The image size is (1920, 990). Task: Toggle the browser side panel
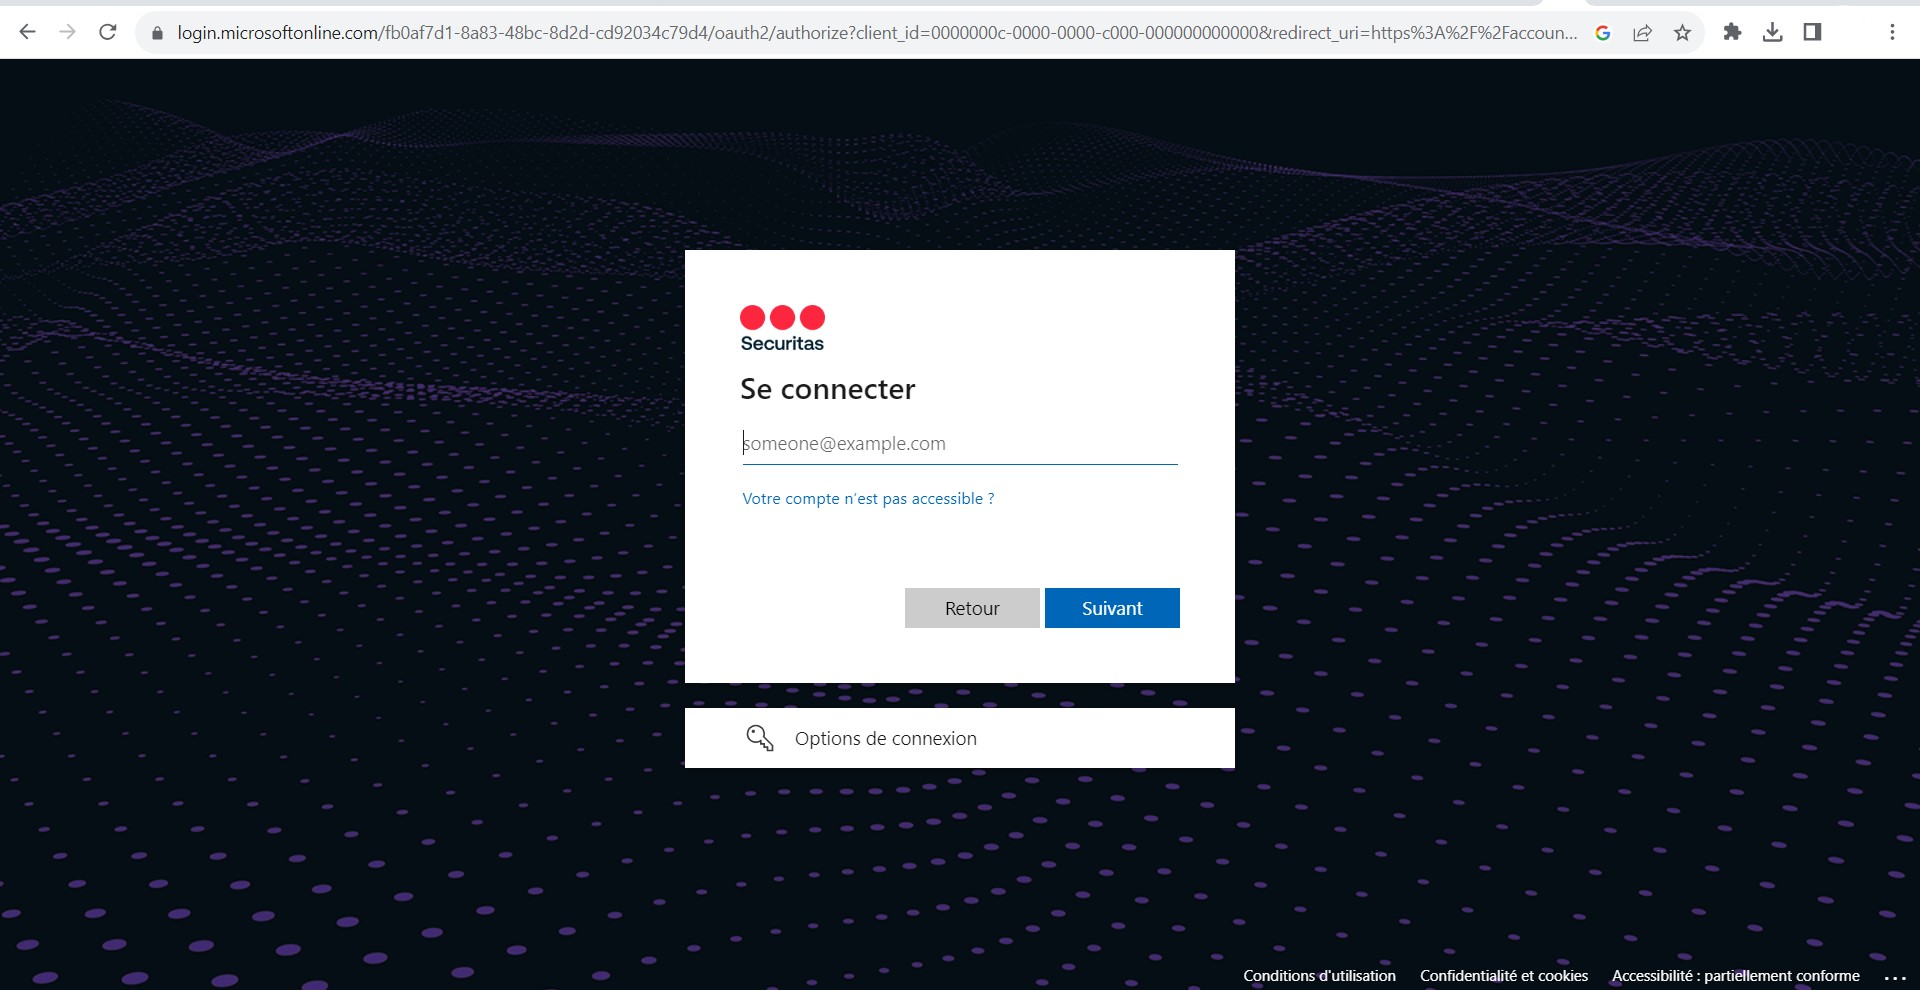[1812, 32]
